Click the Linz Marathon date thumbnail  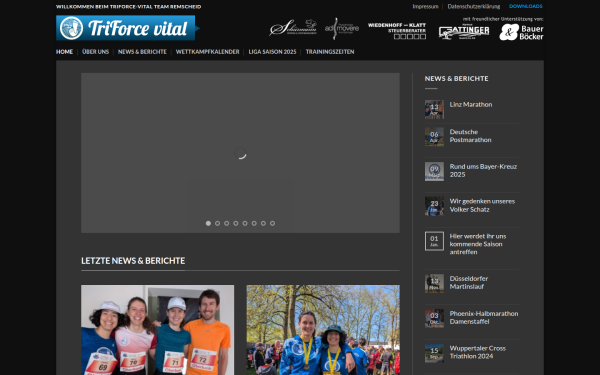(x=434, y=109)
